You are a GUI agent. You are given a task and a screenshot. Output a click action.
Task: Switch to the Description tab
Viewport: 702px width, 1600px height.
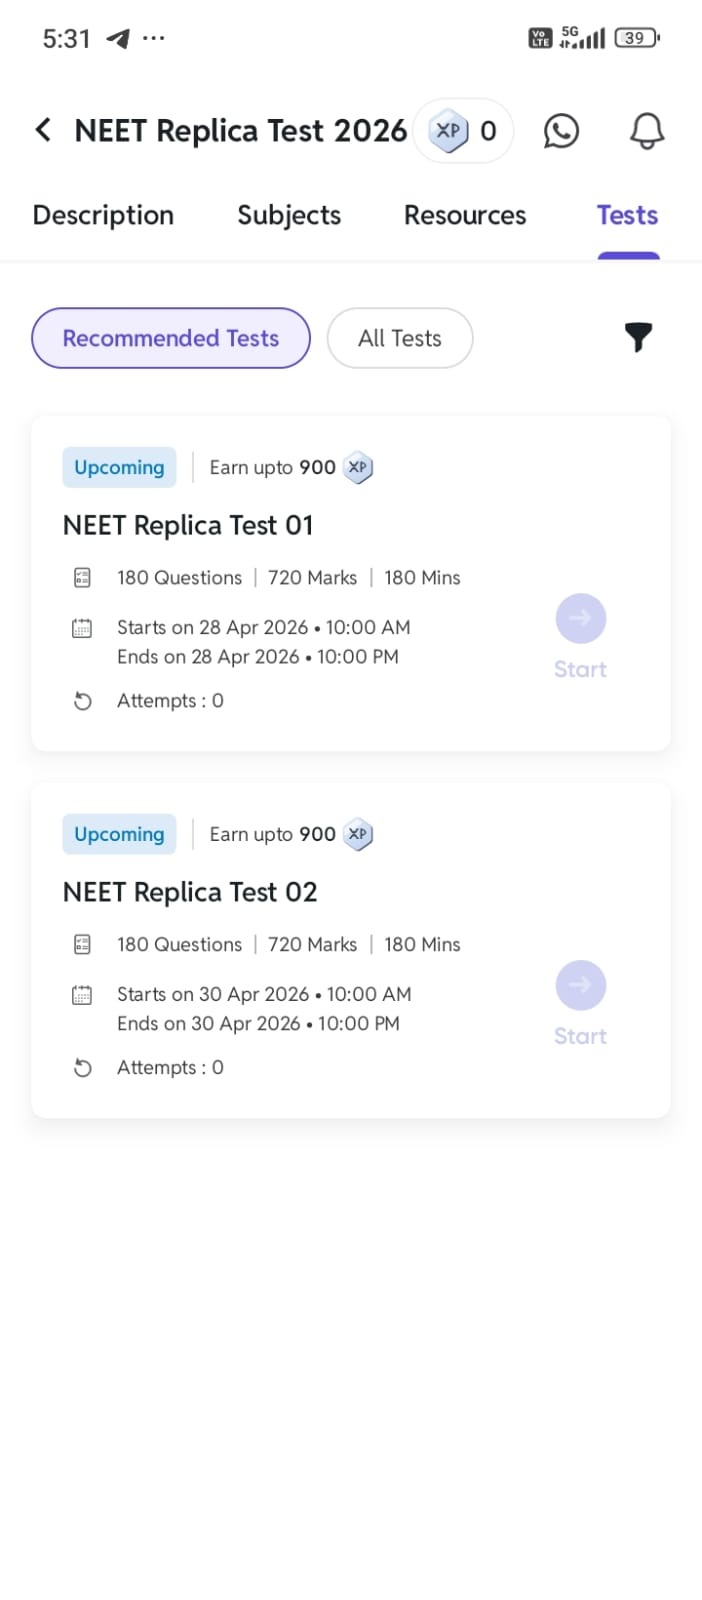tap(103, 215)
